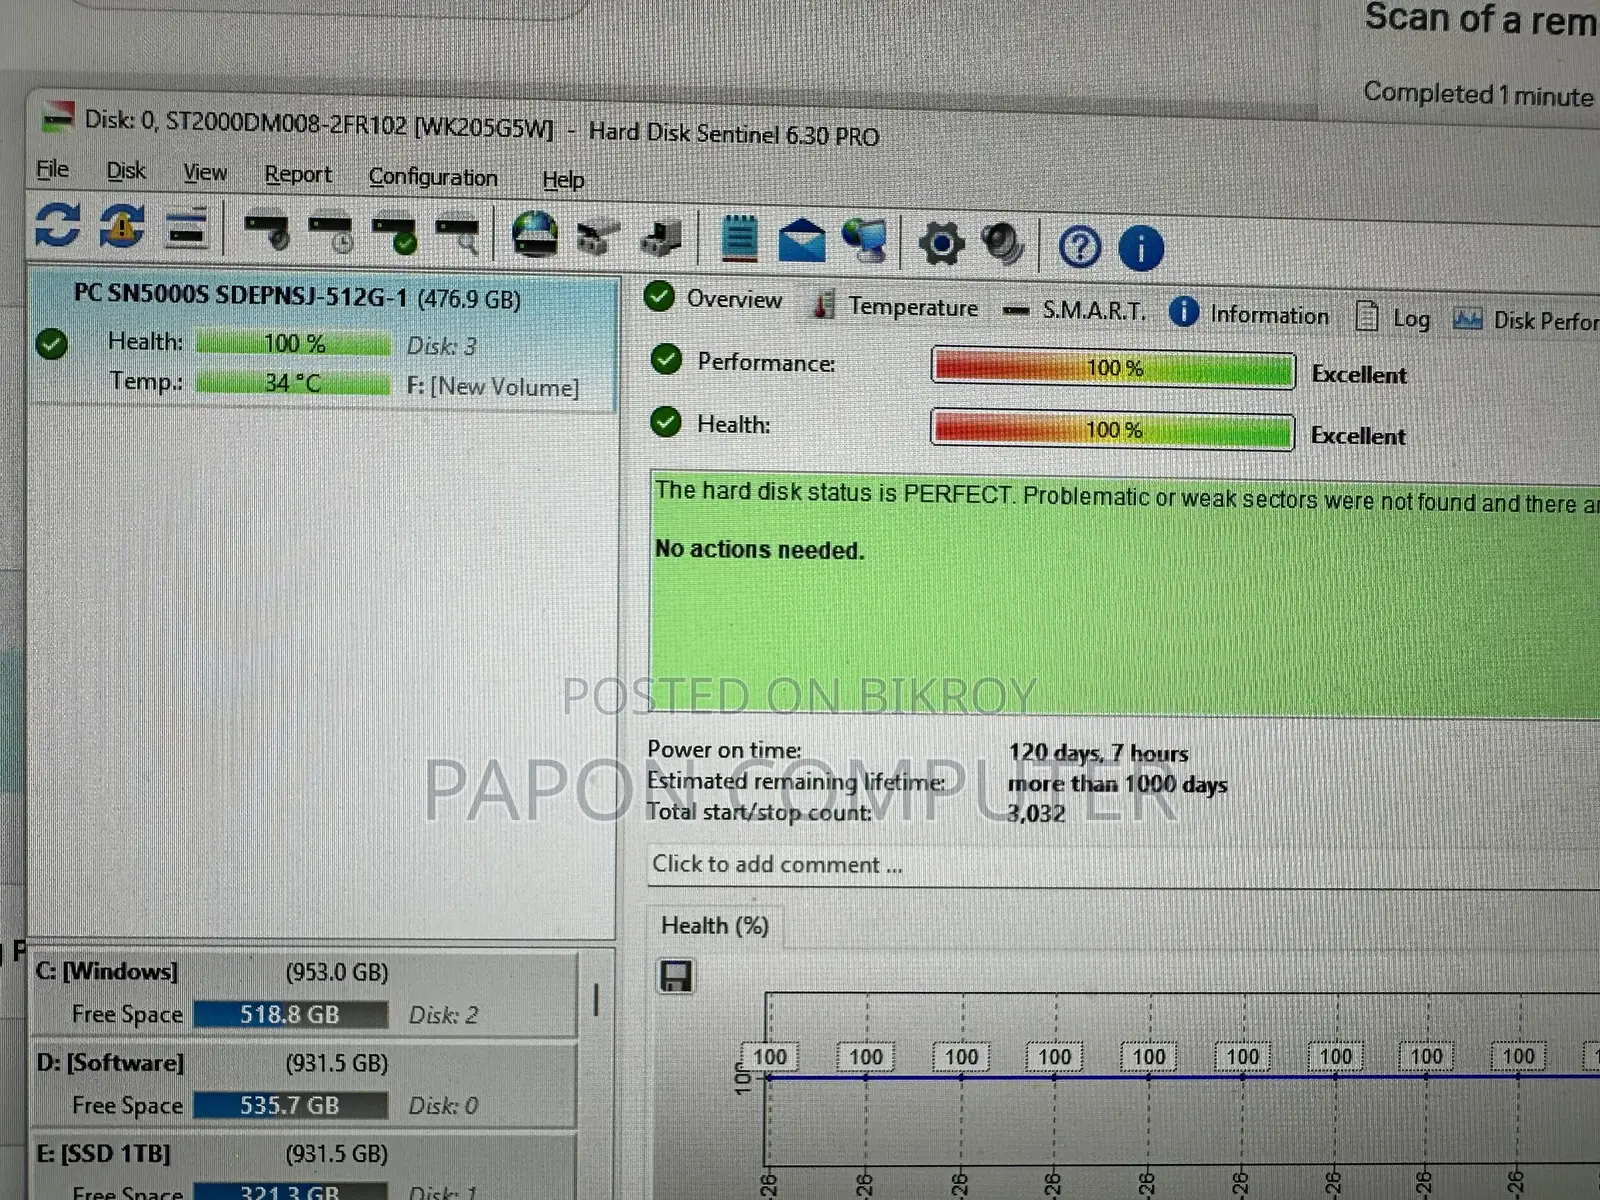Click the 'F: [New Volume]' label
Screen dimensions: 1600x1200
[x=492, y=387]
